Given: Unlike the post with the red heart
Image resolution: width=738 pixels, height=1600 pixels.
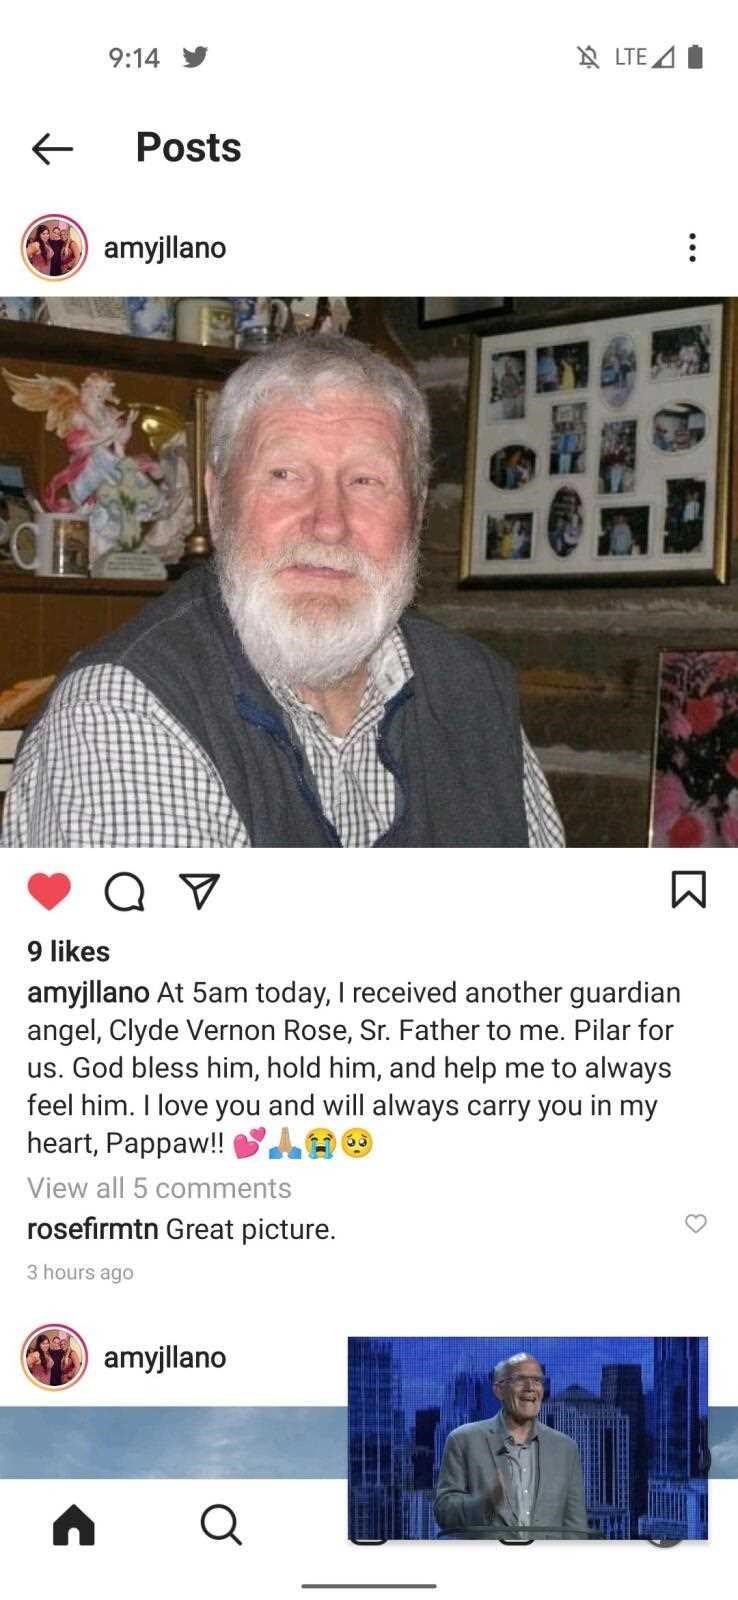Looking at the screenshot, I should pyautogui.click(x=49, y=890).
